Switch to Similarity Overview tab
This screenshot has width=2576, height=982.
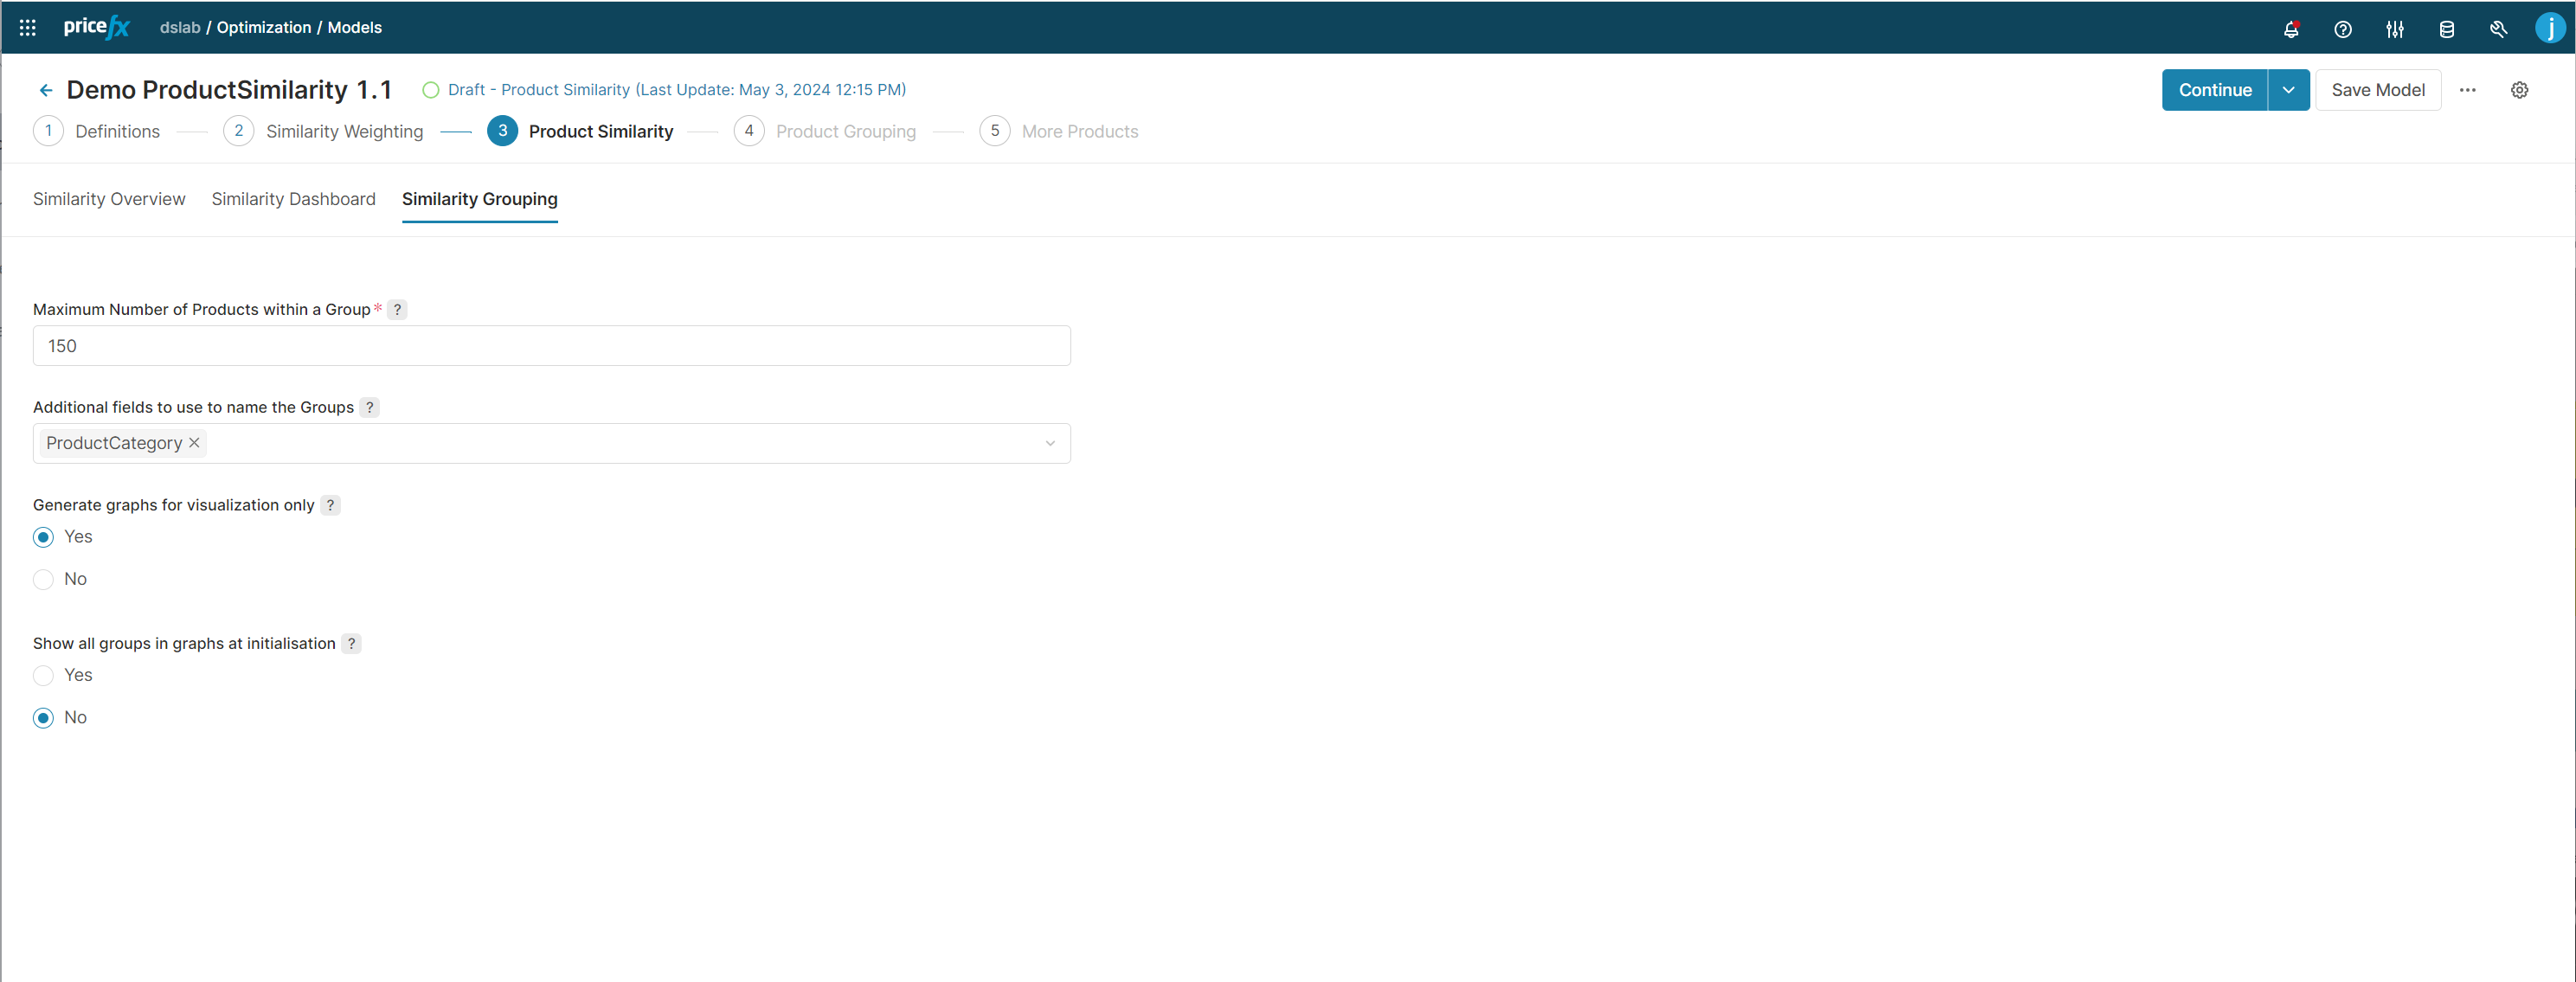click(x=109, y=199)
